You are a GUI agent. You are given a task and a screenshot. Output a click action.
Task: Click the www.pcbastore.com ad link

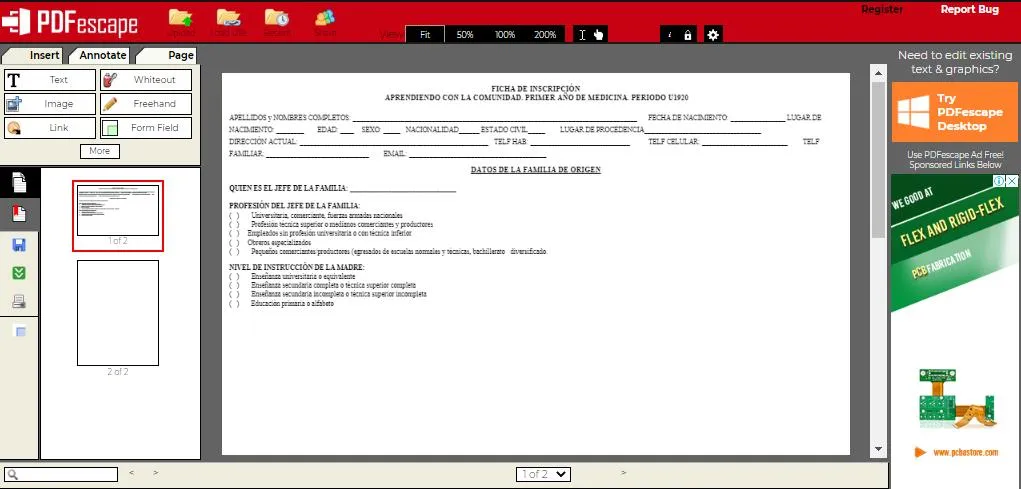[965, 452]
